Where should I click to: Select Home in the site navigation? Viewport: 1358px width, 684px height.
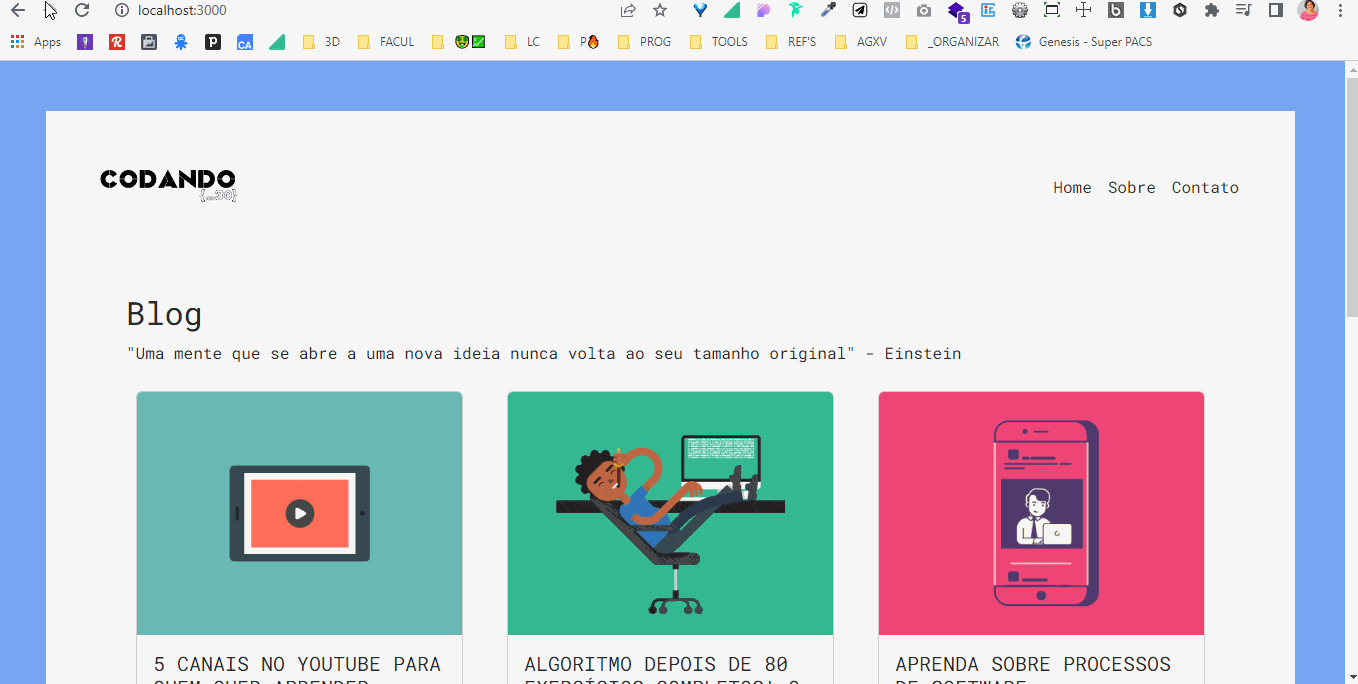(x=1072, y=187)
